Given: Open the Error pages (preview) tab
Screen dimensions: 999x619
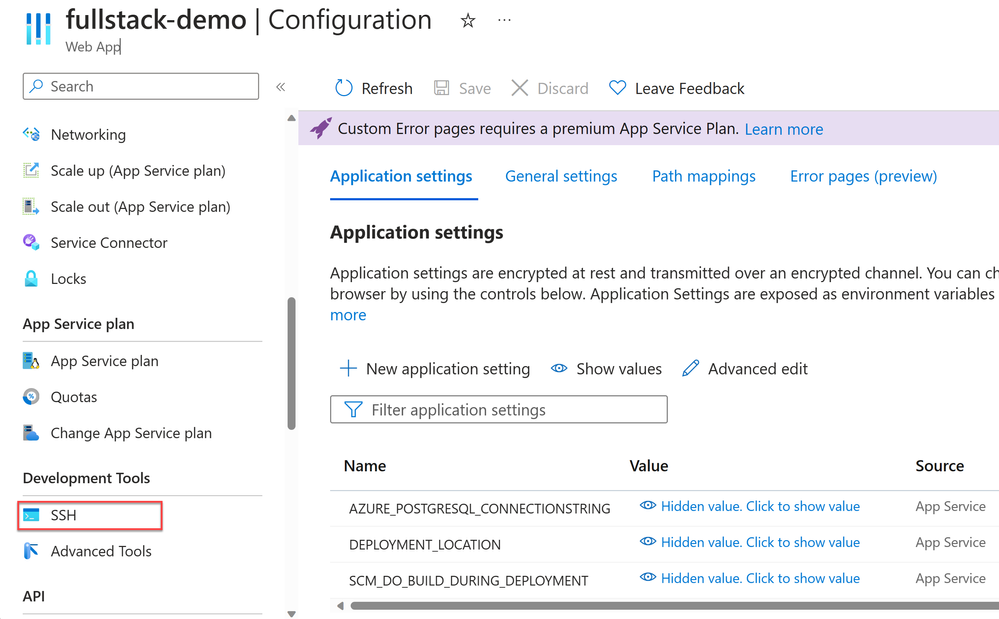Looking at the screenshot, I should [864, 176].
